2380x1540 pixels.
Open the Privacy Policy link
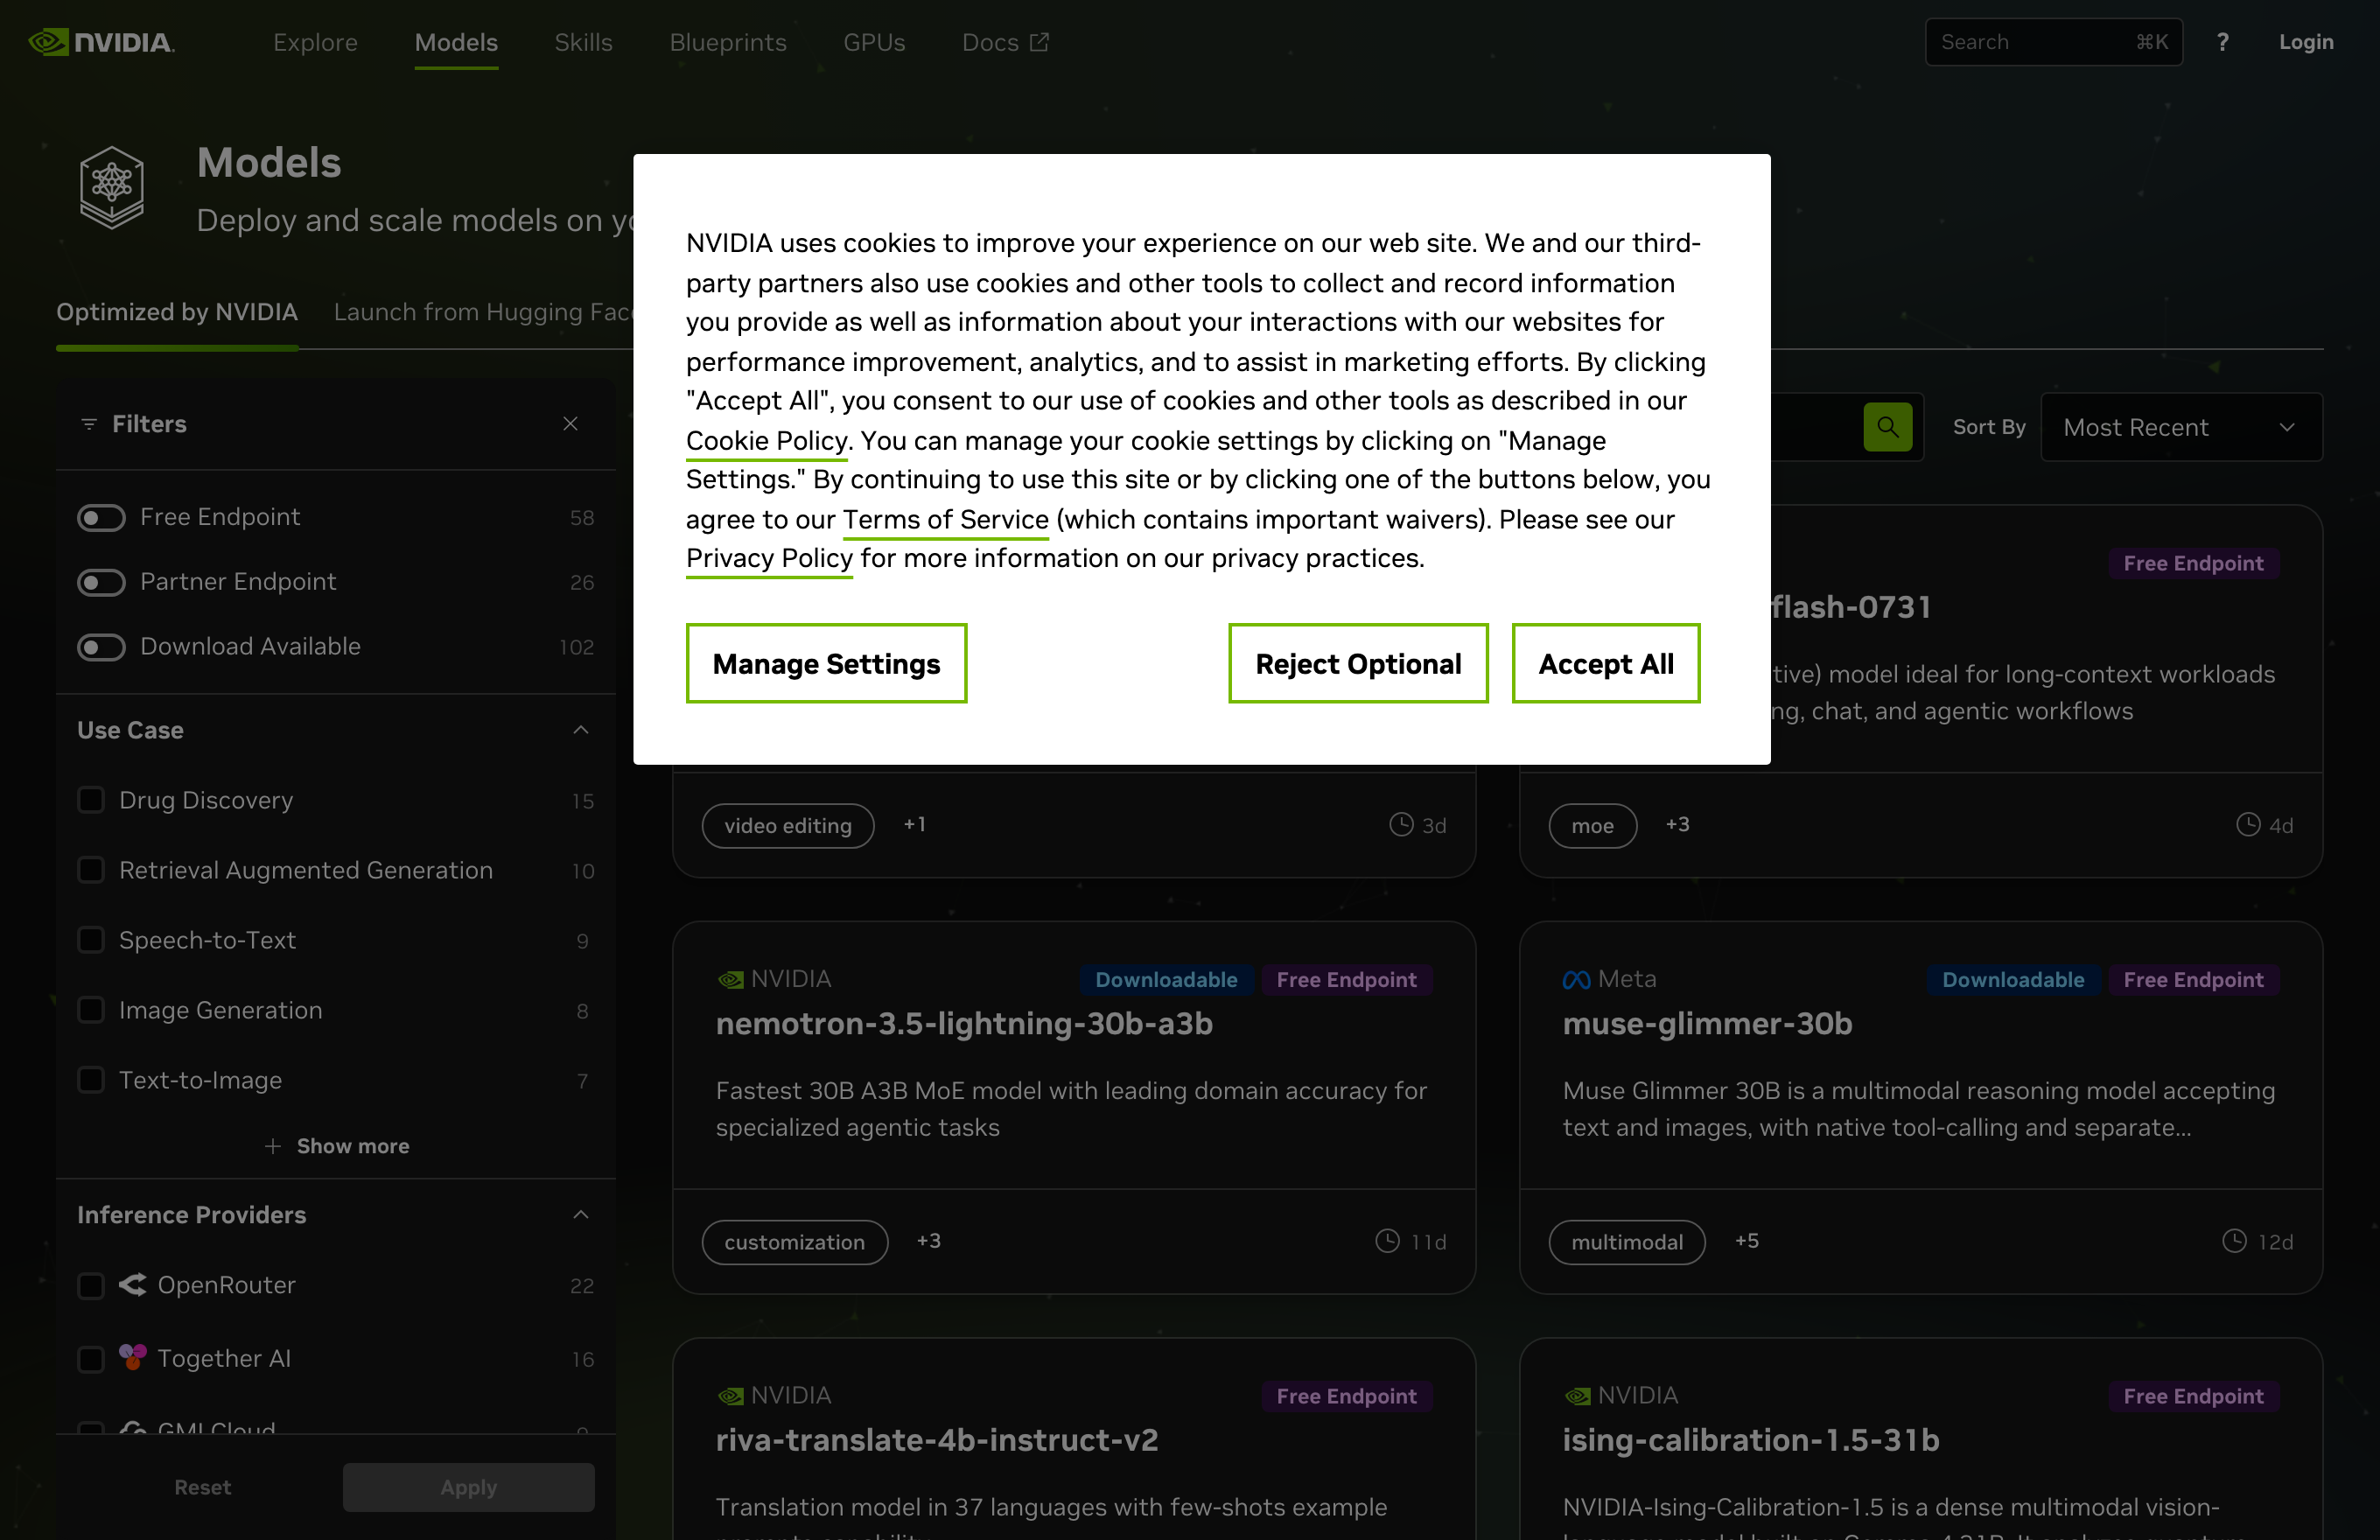pyautogui.click(x=769, y=558)
